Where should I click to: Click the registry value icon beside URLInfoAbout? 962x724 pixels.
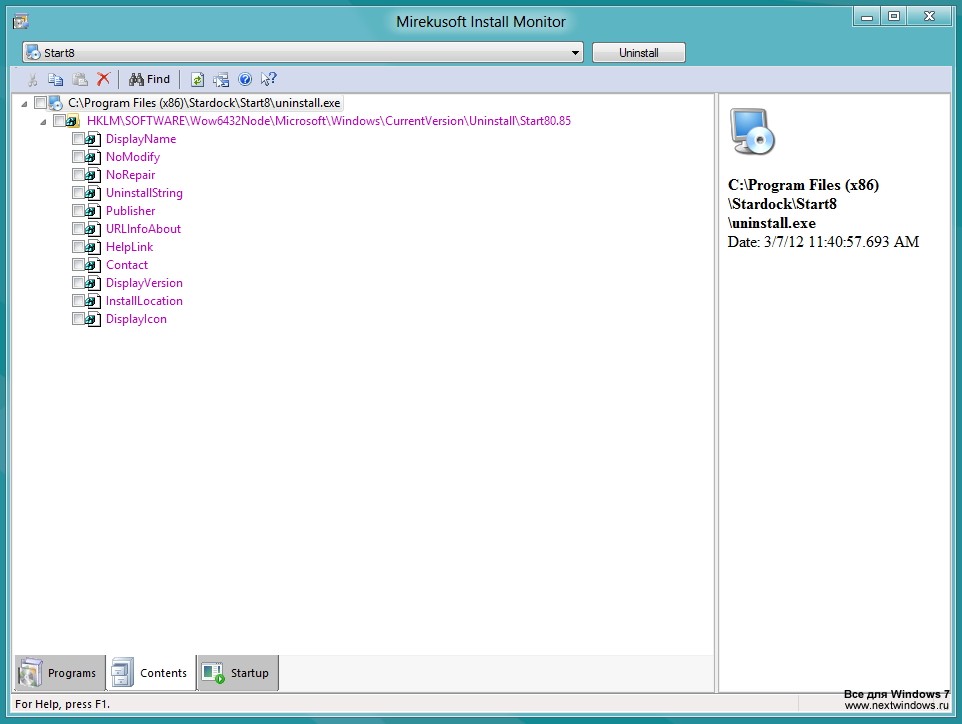point(93,229)
